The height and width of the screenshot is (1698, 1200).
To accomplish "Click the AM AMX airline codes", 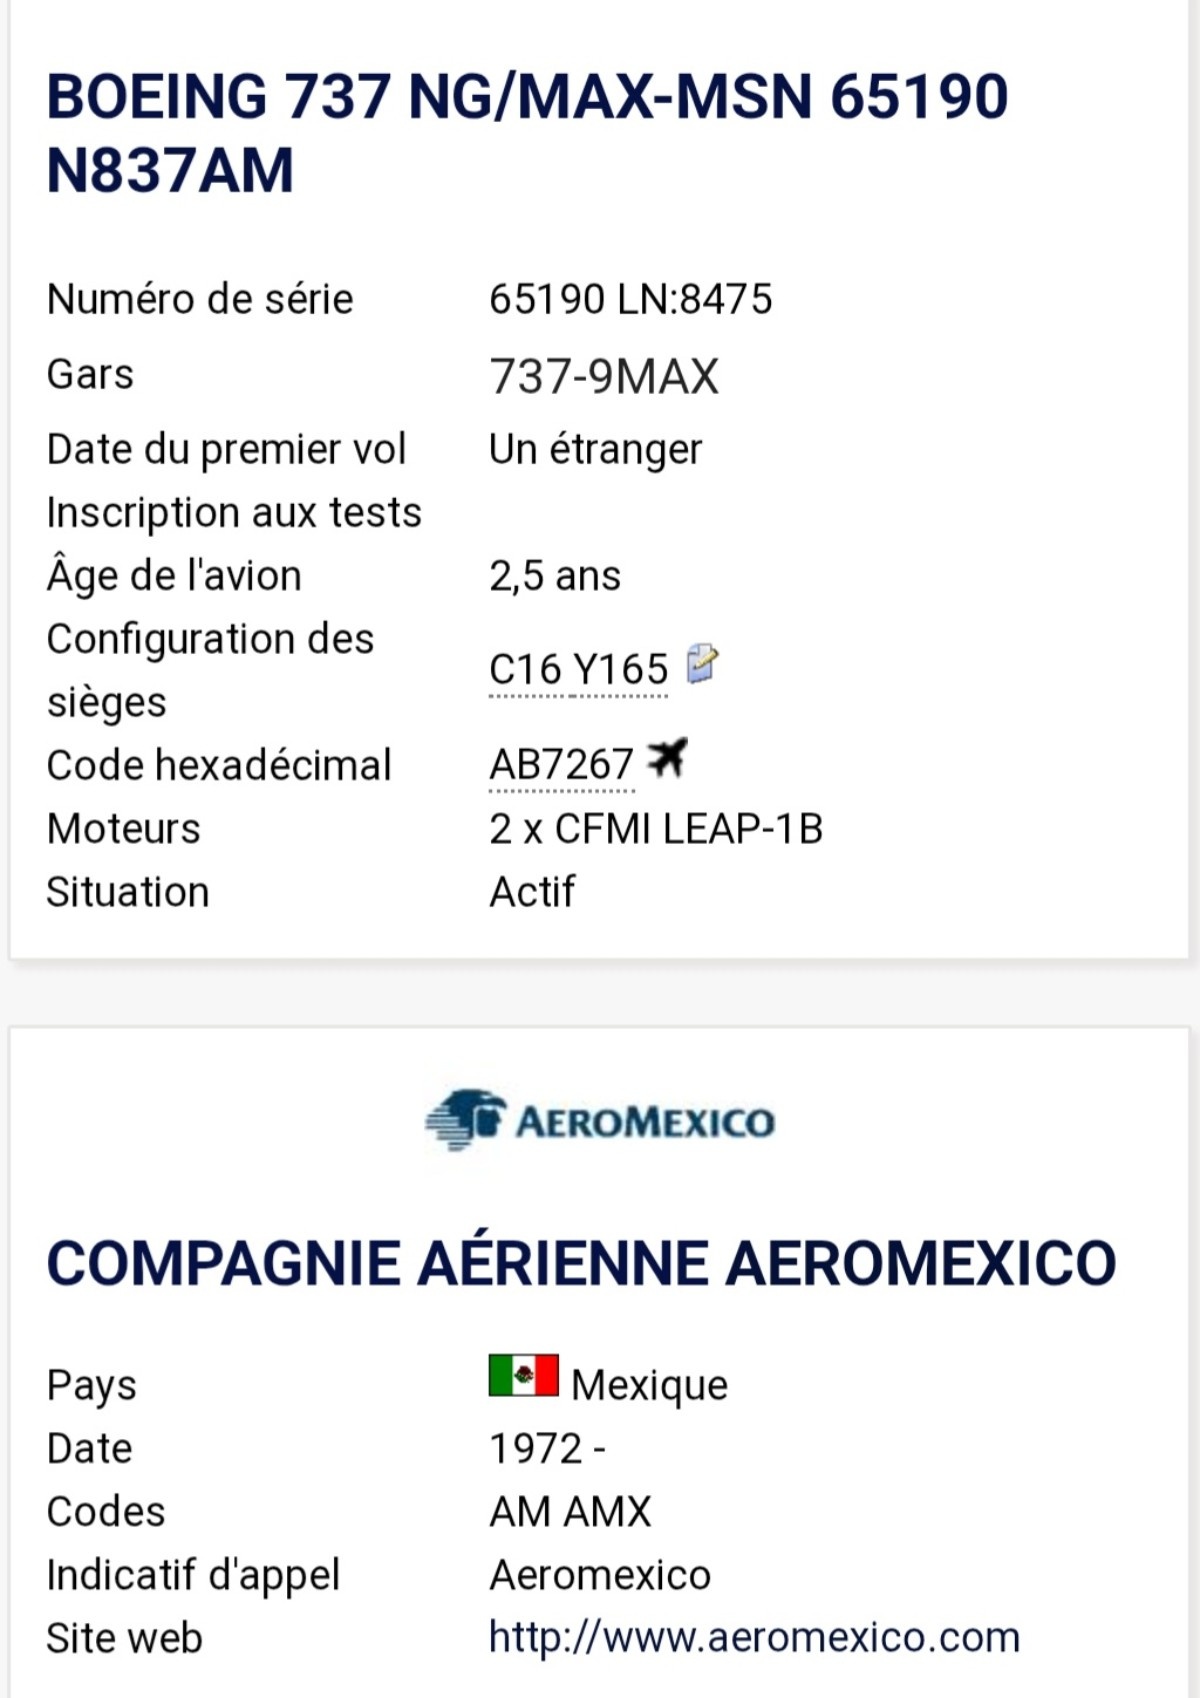I will coord(570,1512).
